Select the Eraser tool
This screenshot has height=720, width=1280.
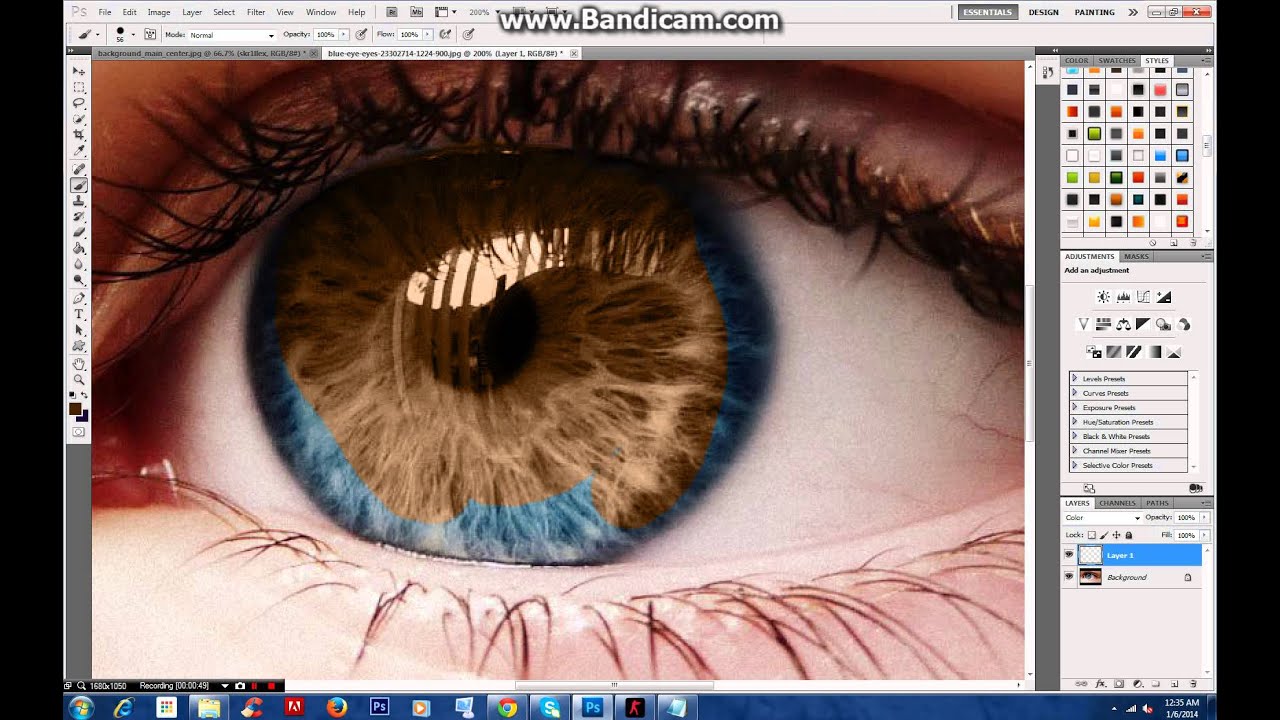(x=79, y=233)
